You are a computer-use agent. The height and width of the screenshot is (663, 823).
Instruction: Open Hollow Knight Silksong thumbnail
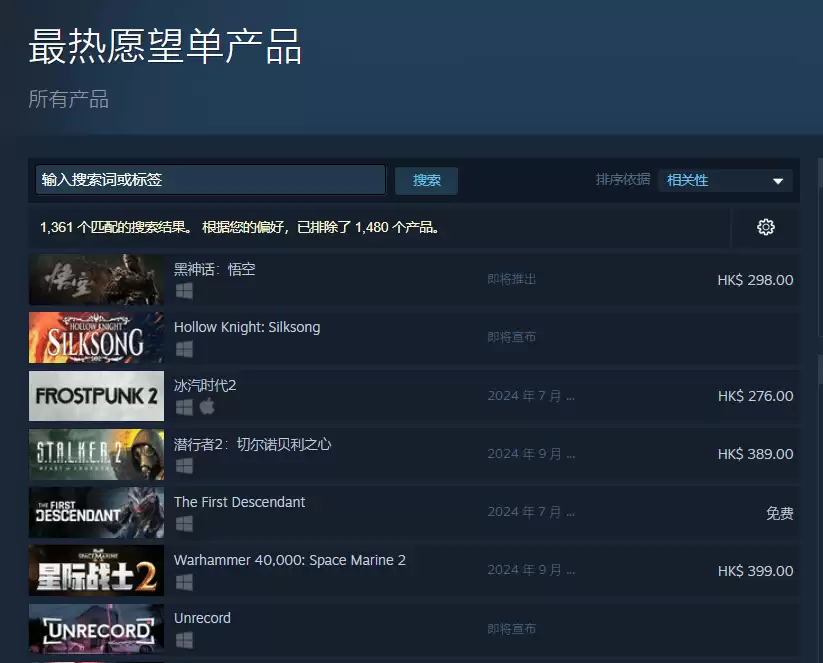click(96, 338)
